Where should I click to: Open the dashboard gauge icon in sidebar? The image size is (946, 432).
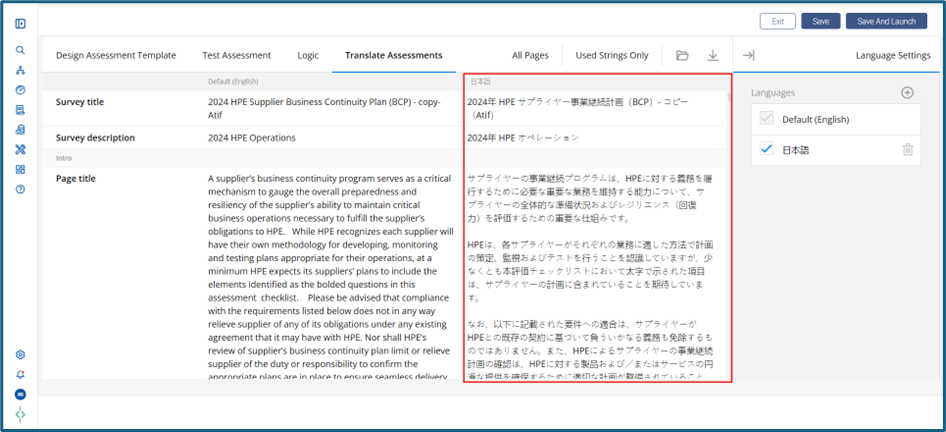coord(20,90)
